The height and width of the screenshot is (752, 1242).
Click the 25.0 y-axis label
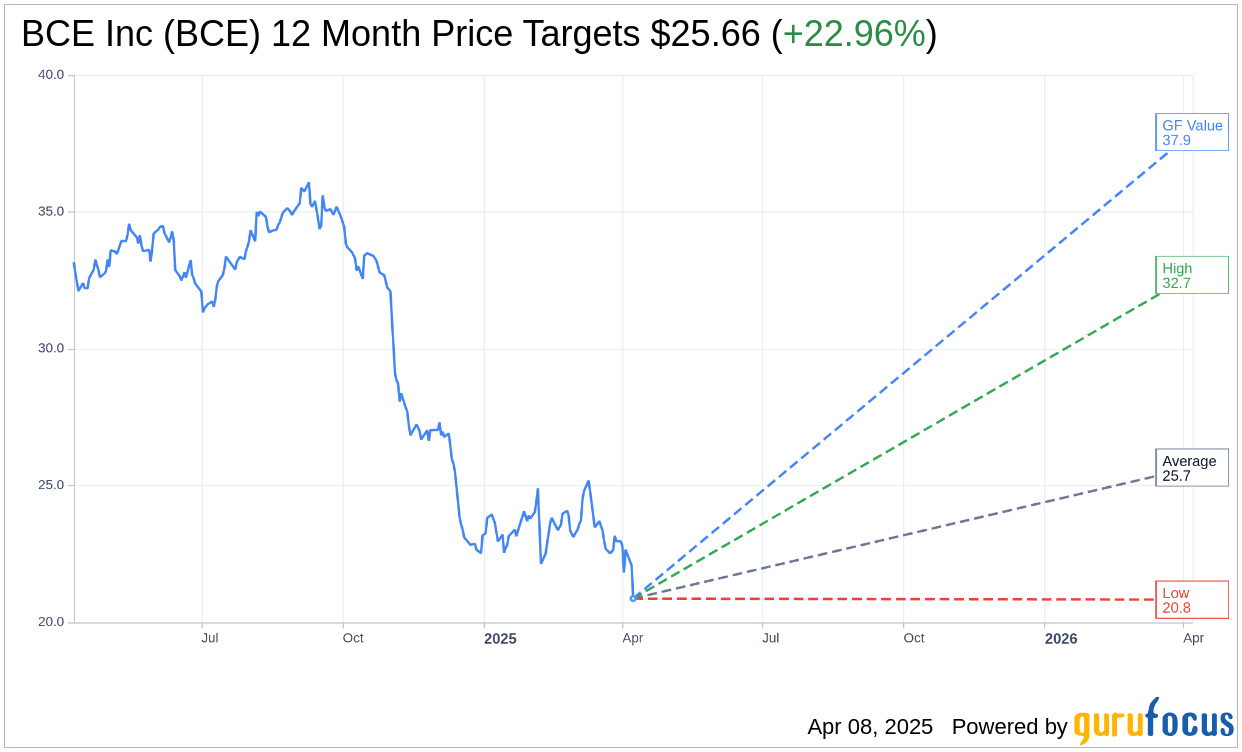tap(51, 485)
